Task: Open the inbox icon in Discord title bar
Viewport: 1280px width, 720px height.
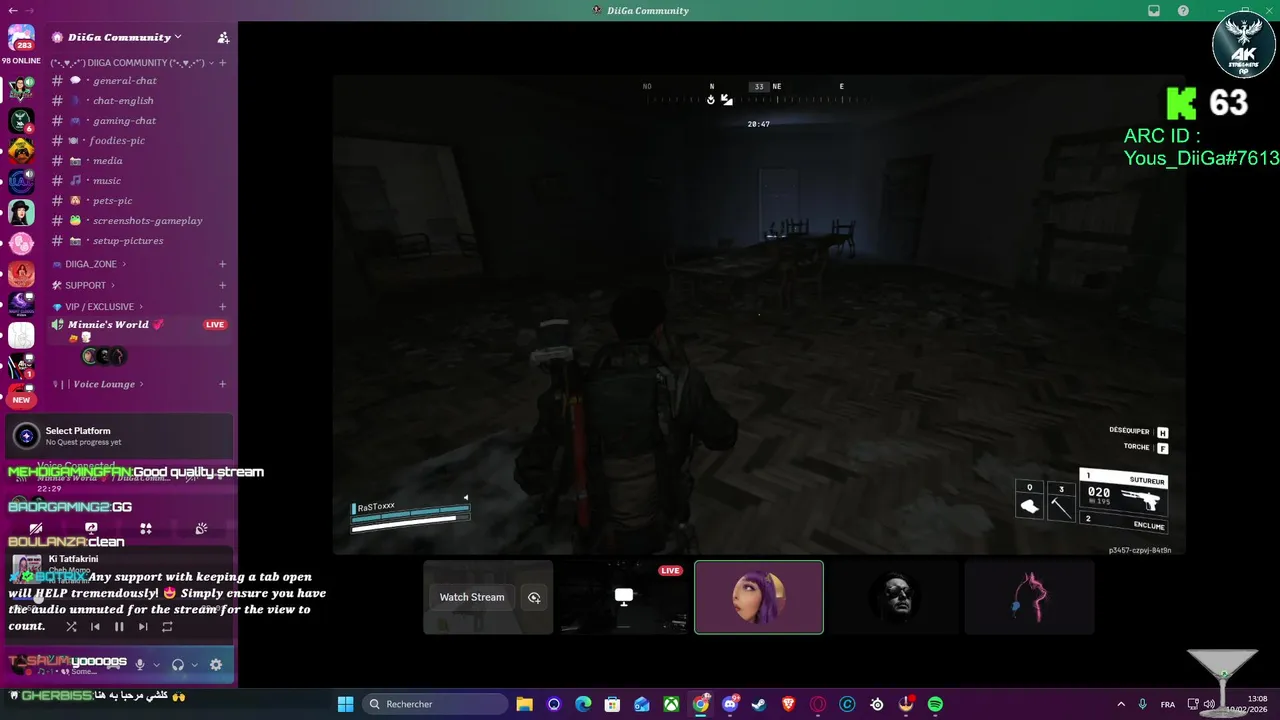Action: tap(1154, 10)
